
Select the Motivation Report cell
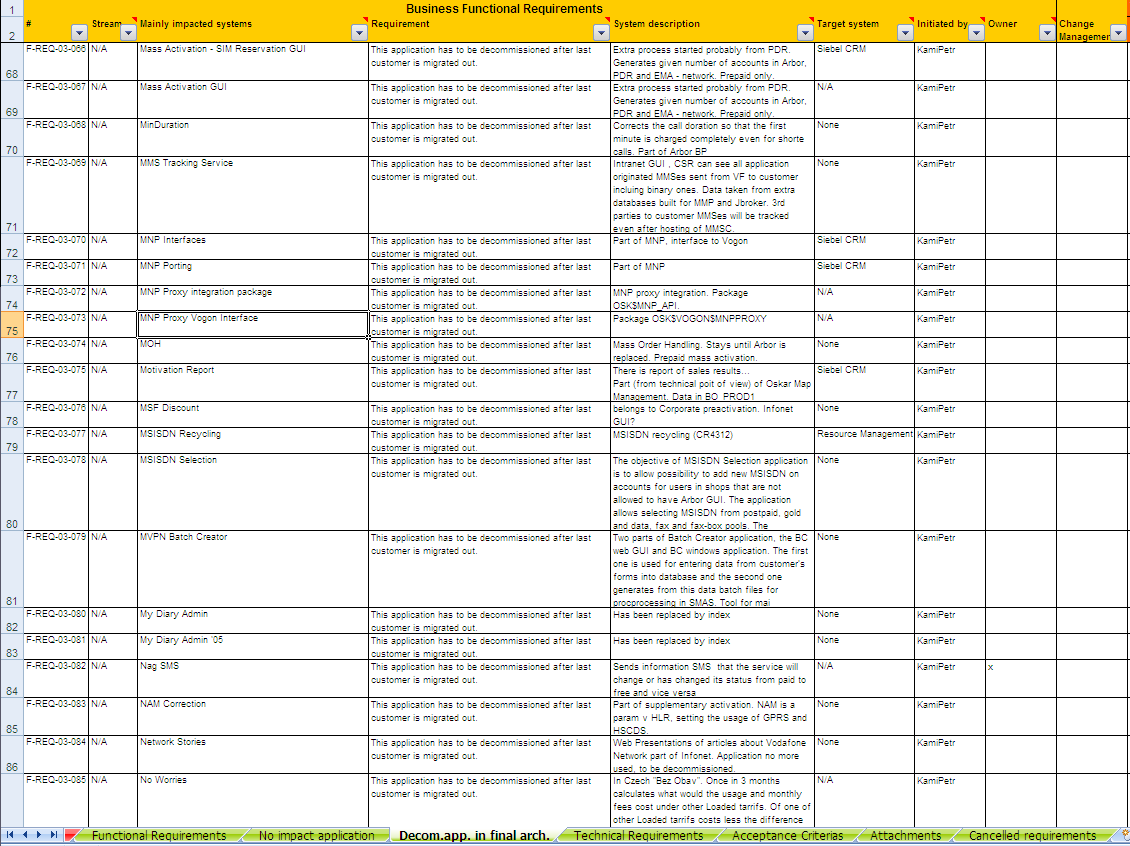[252, 383]
